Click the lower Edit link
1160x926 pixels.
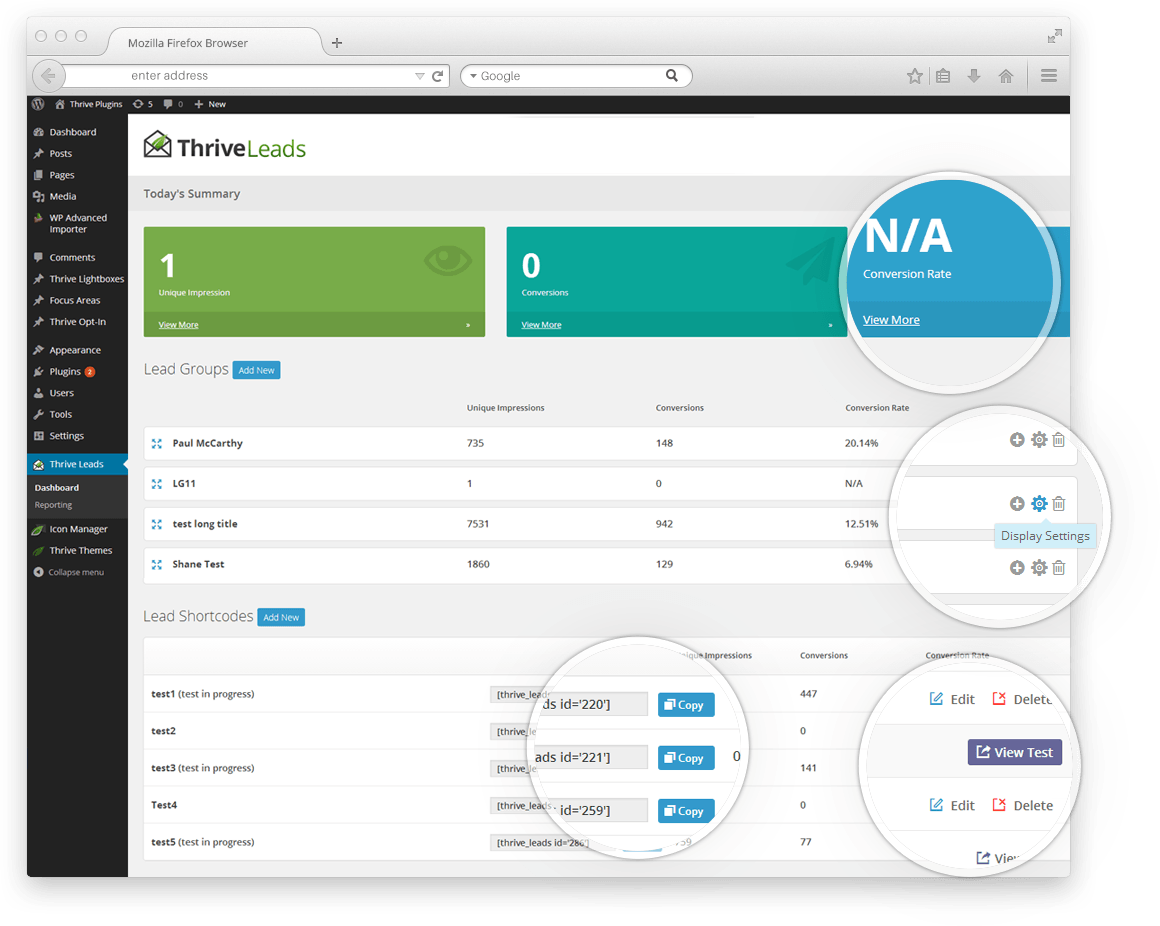[x=952, y=805]
